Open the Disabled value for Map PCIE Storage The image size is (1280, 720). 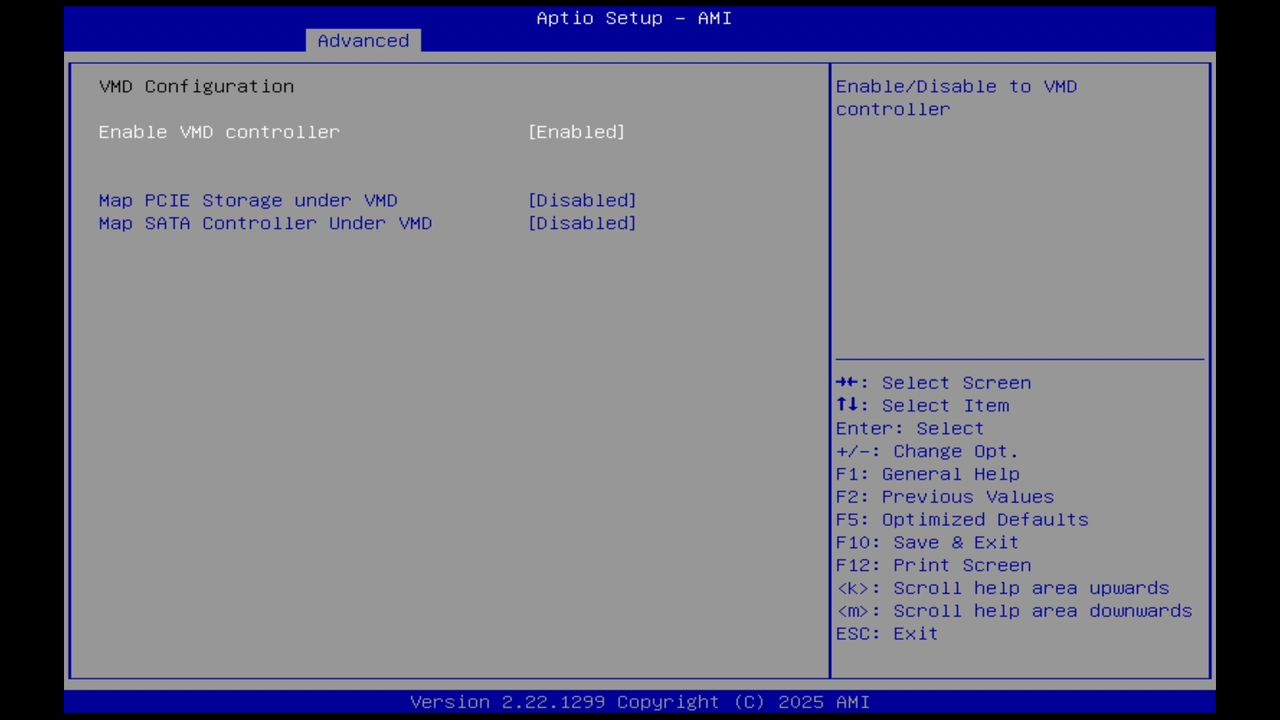(x=581, y=200)
